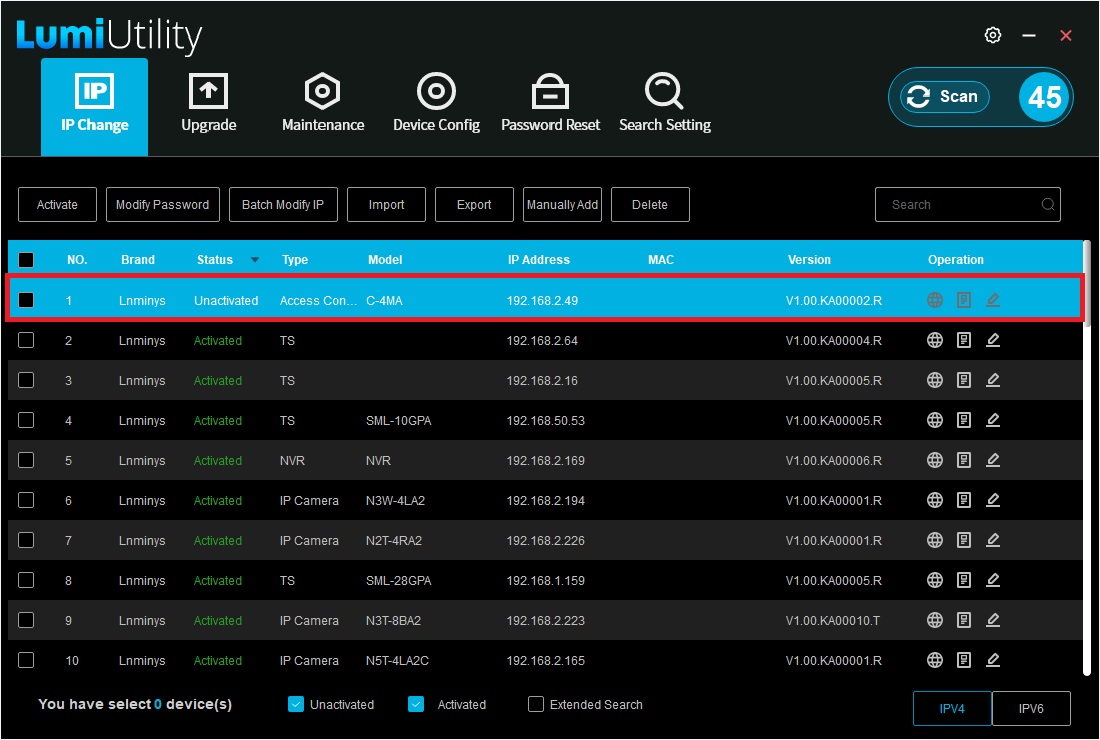Screen dimensions: 1100x740
Task: Click the IP Address column header
Action: (539, 260)
